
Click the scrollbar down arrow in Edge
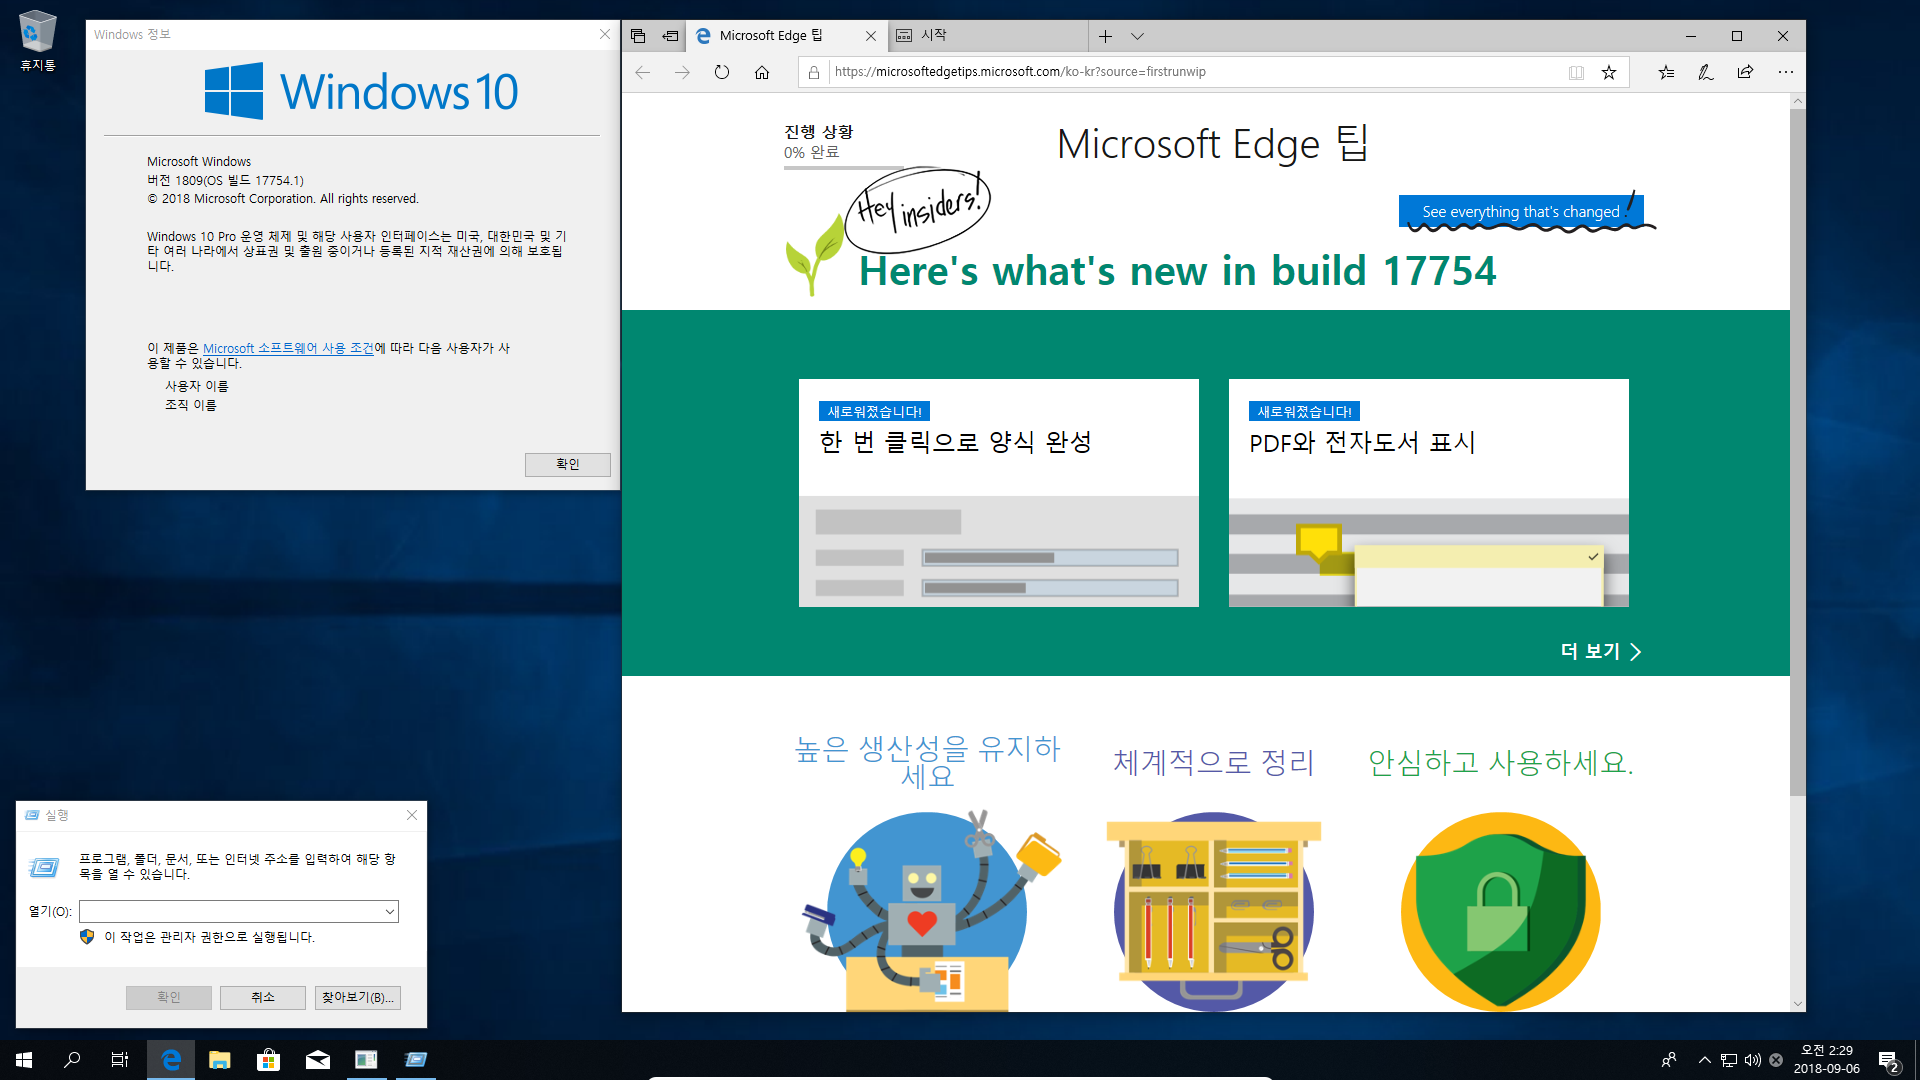[1797, 1004]
